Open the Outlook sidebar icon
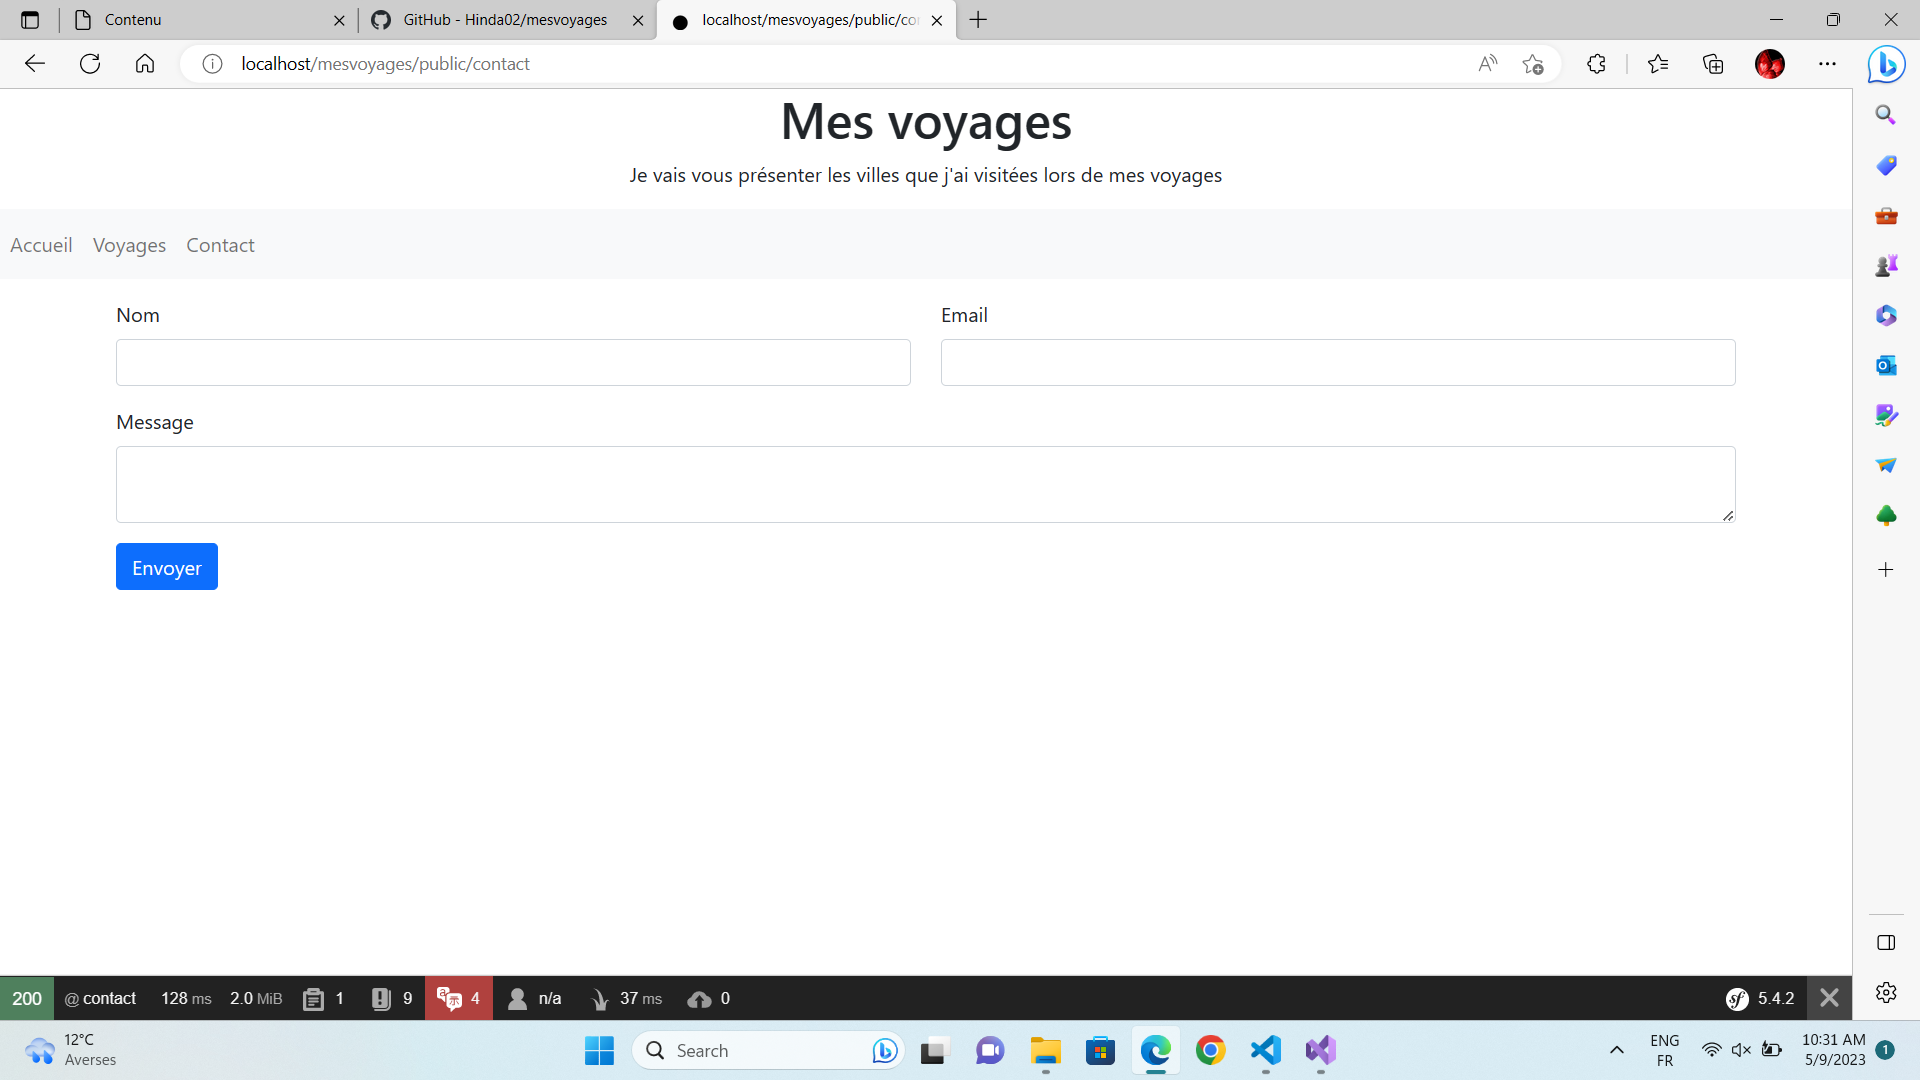 1886,365
